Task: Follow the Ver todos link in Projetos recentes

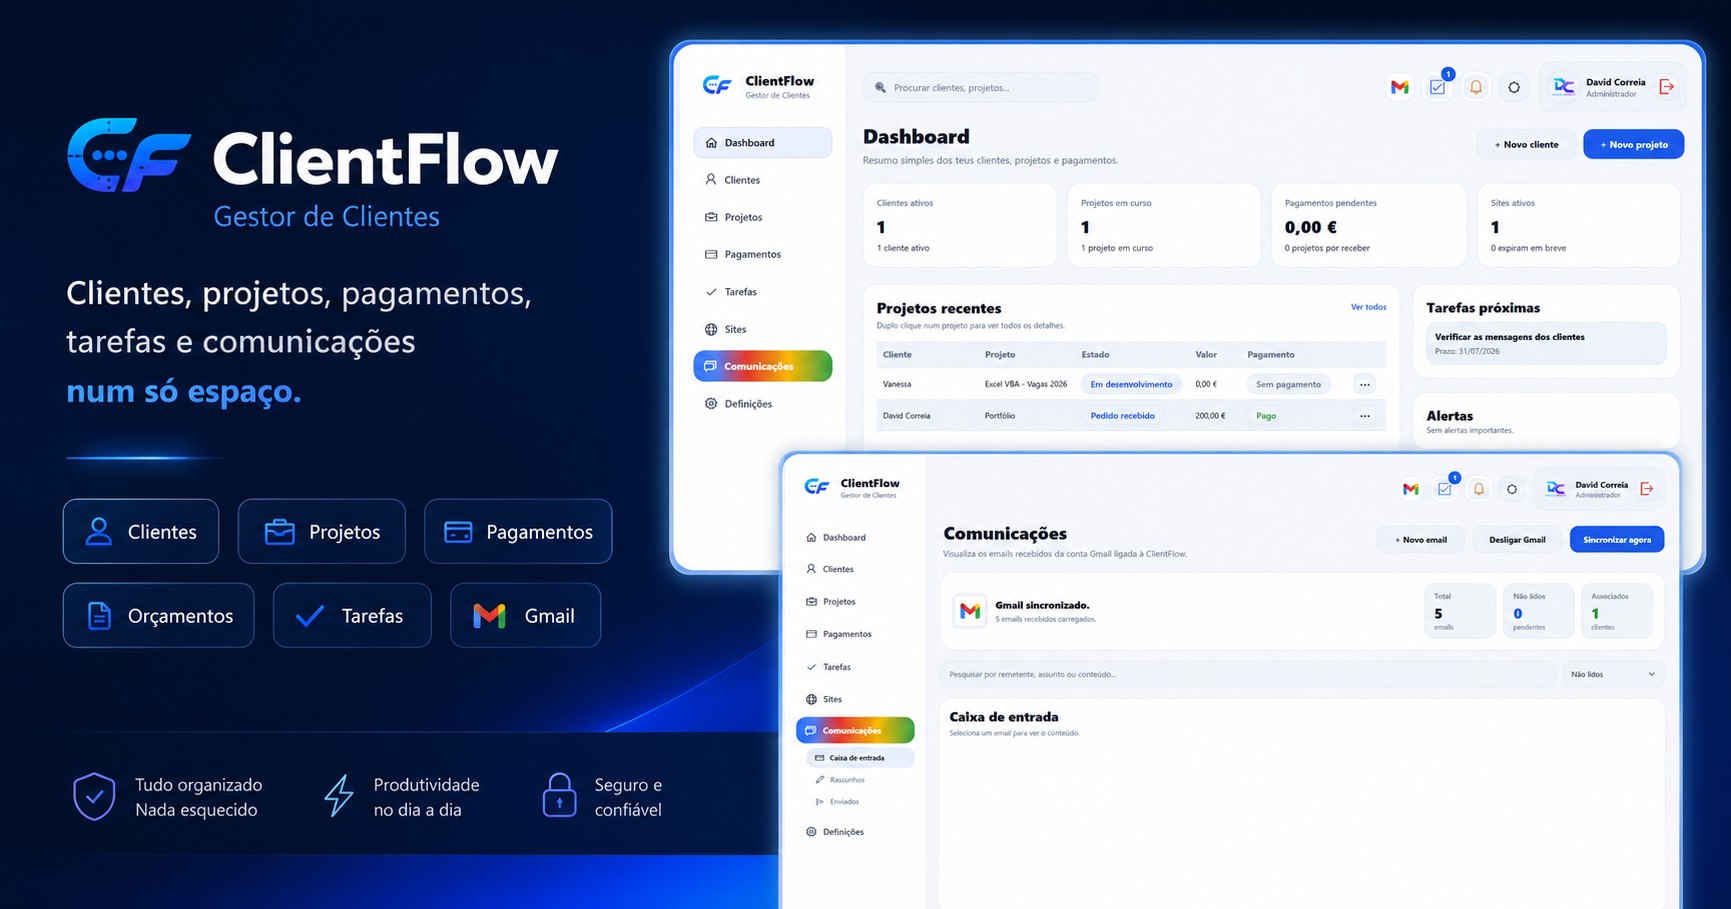Action: (x=1368, y=307)
